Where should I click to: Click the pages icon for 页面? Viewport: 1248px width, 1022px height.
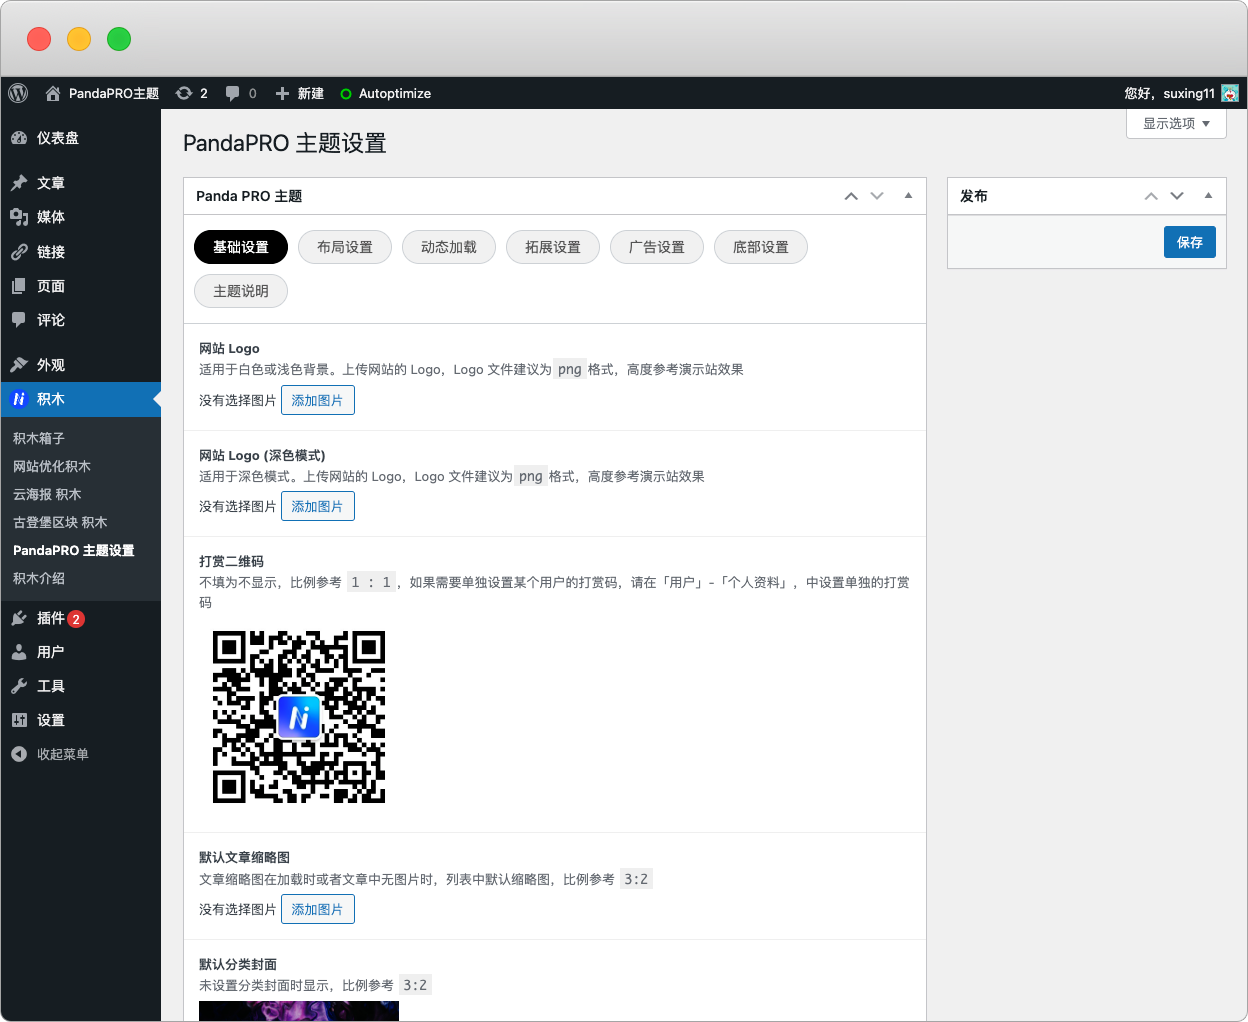[x=19, y=286]
